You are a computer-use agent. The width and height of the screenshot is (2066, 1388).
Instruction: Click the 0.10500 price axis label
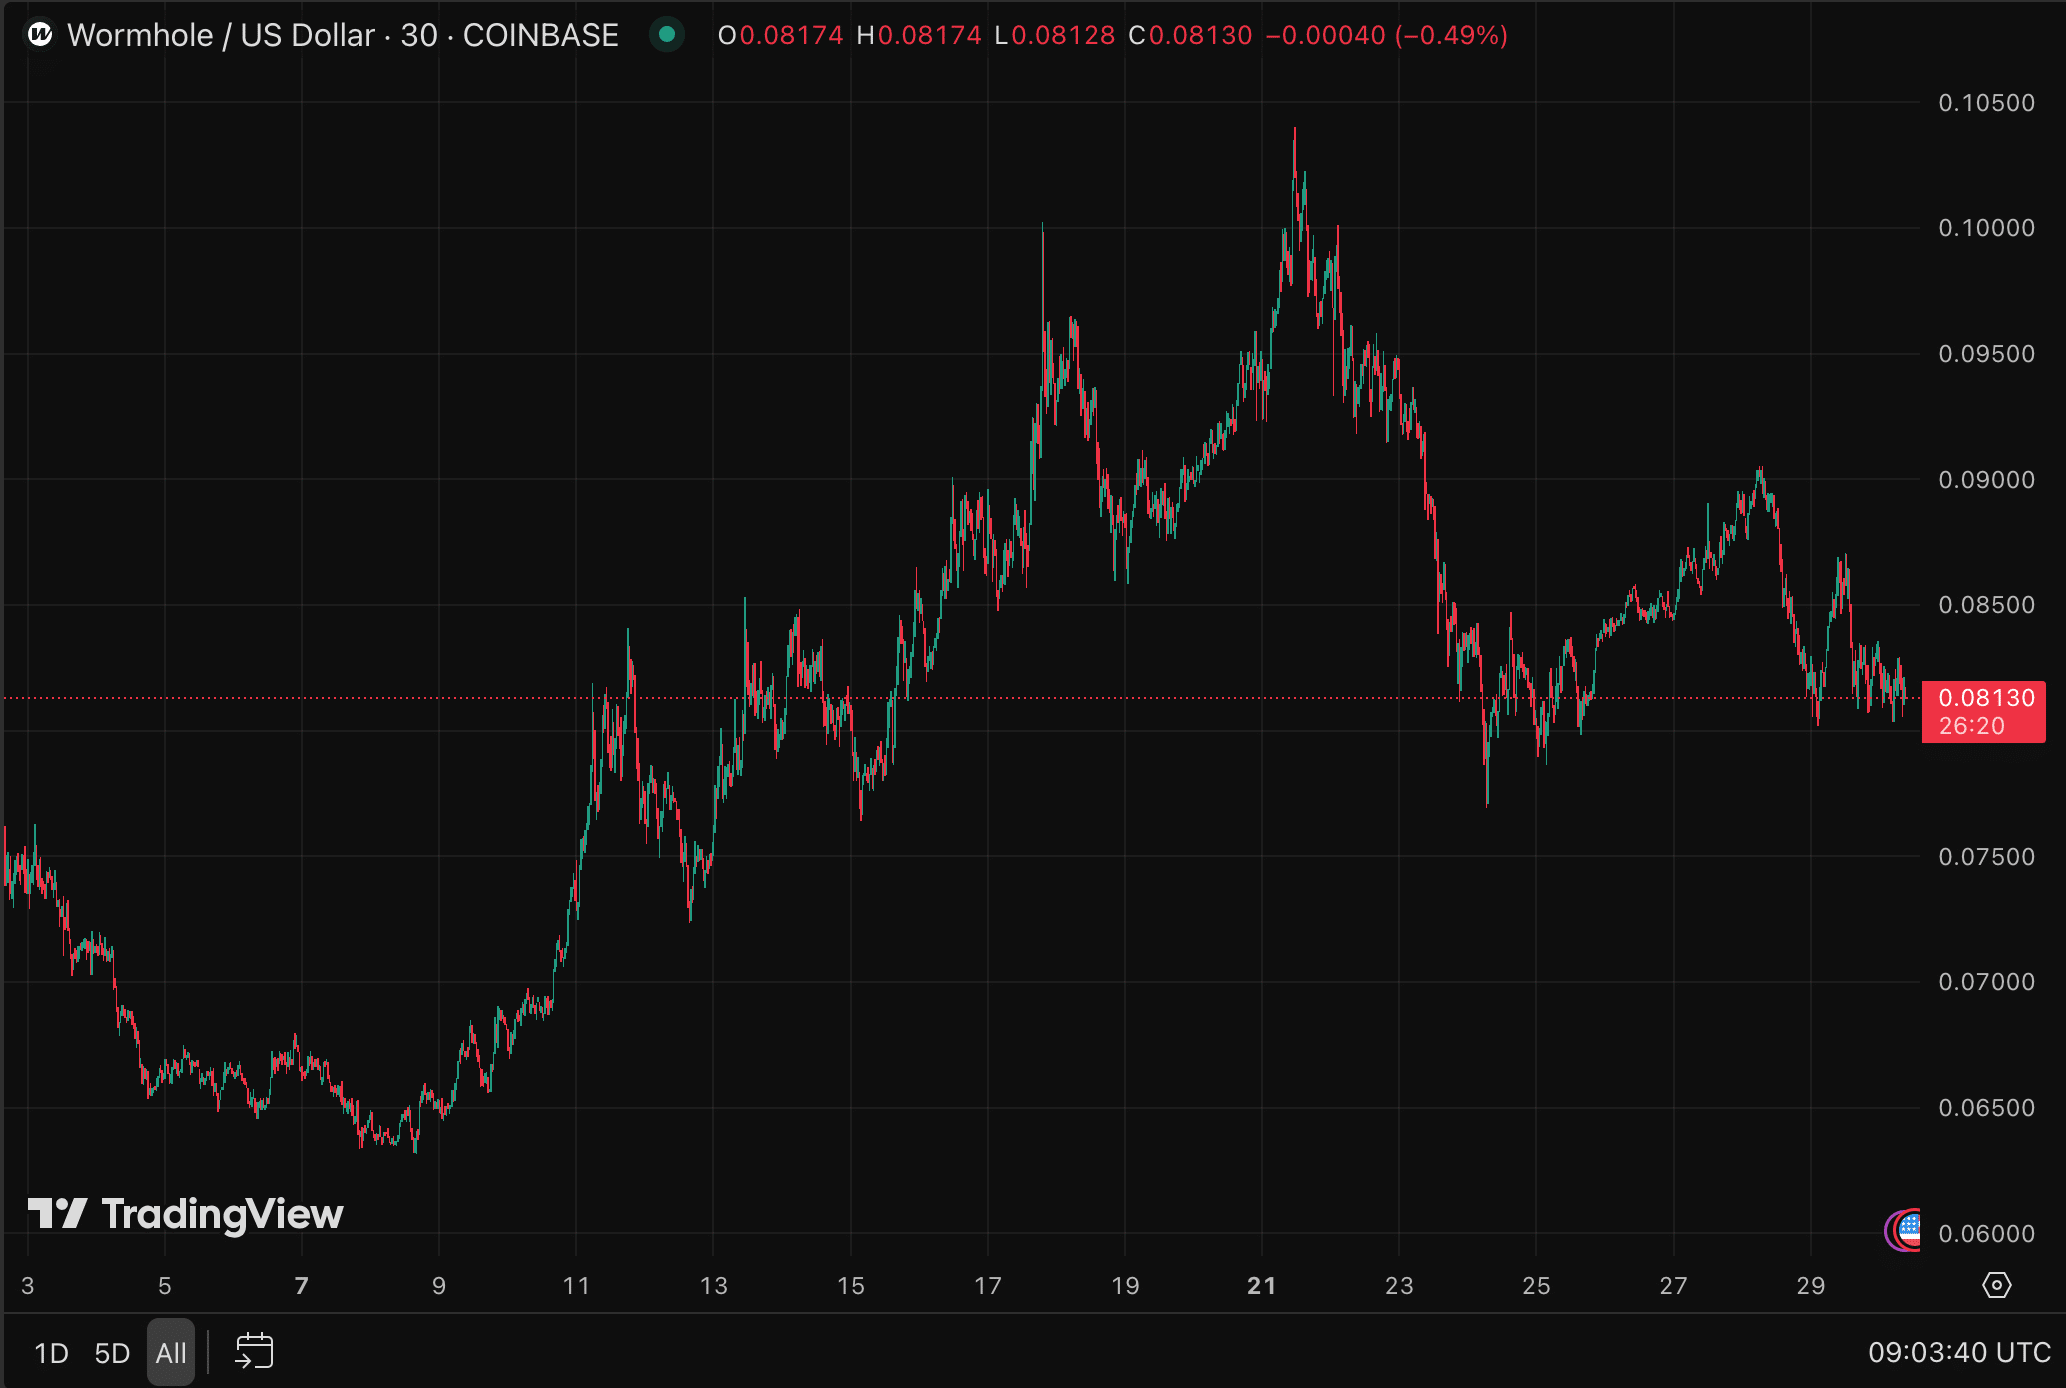click(1986, 103)
